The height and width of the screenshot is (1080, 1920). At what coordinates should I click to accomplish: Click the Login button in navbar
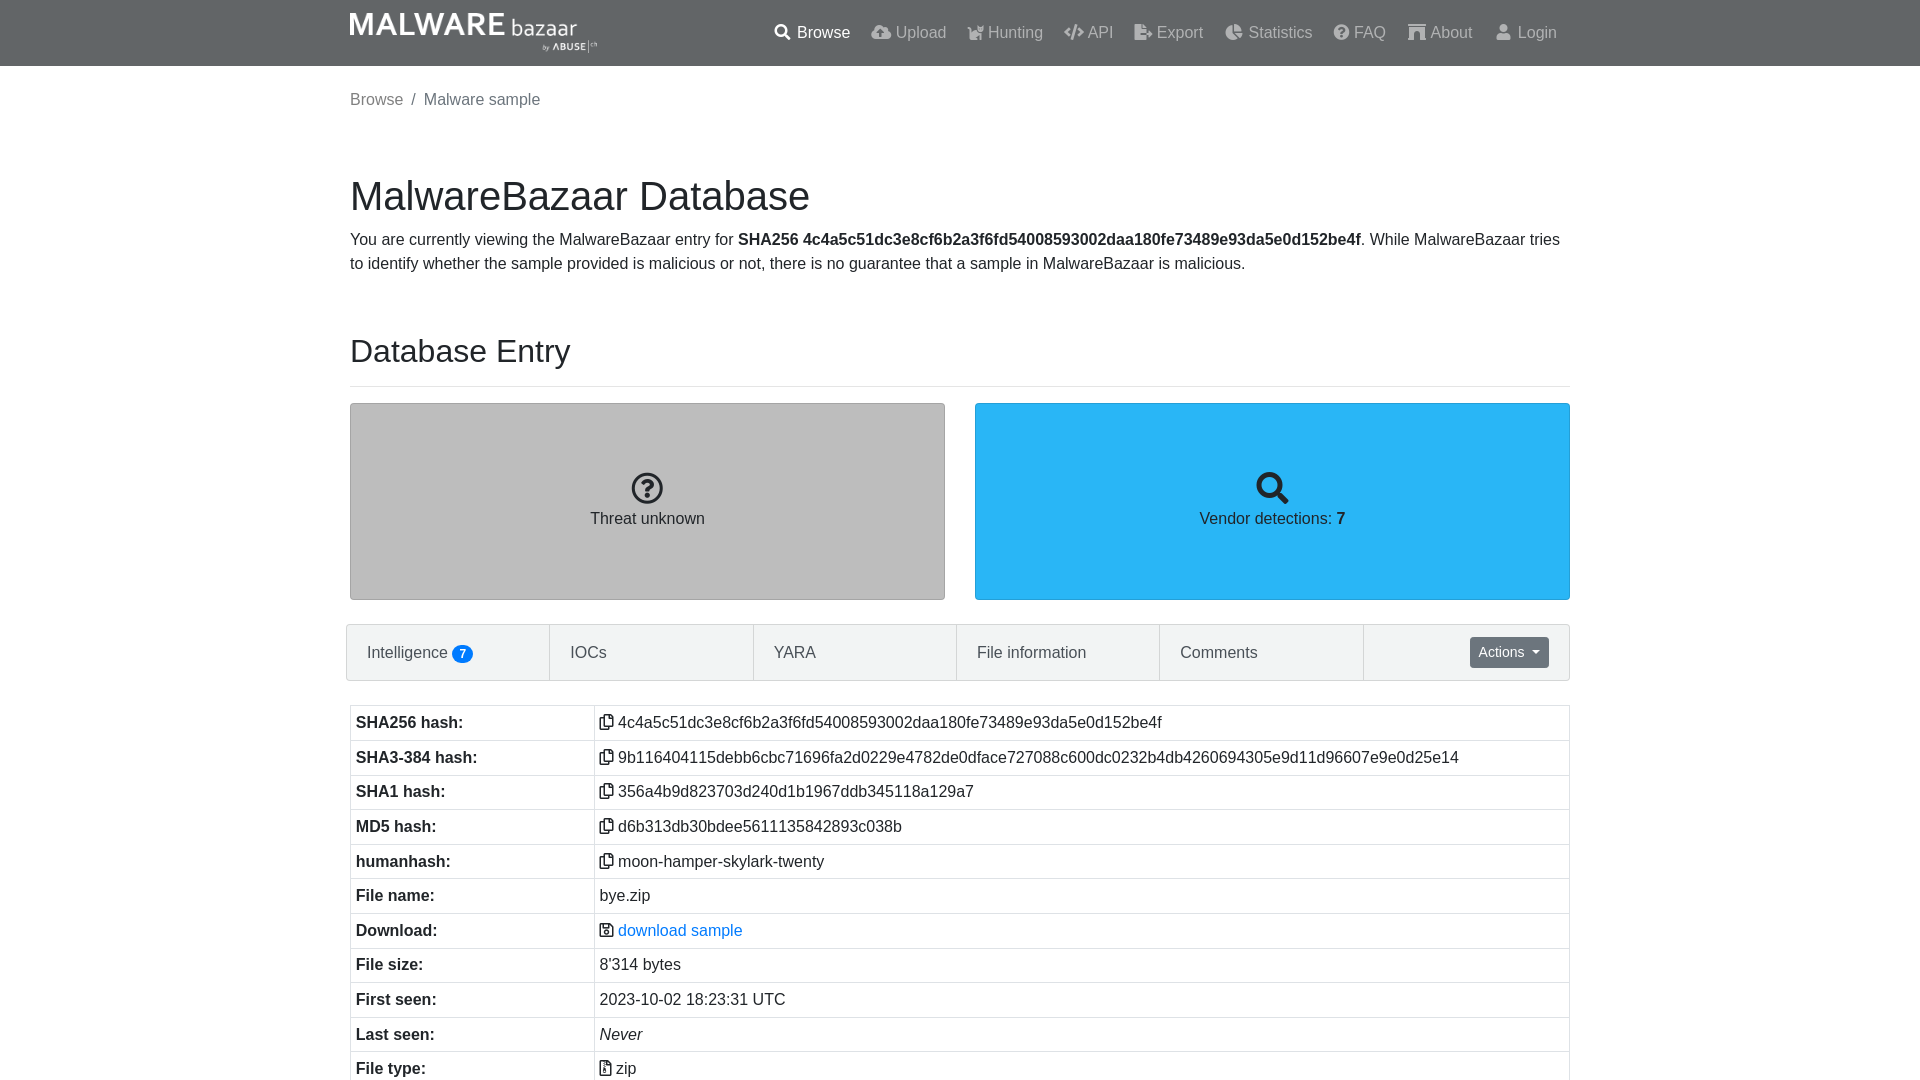[x=1526, y=32]
